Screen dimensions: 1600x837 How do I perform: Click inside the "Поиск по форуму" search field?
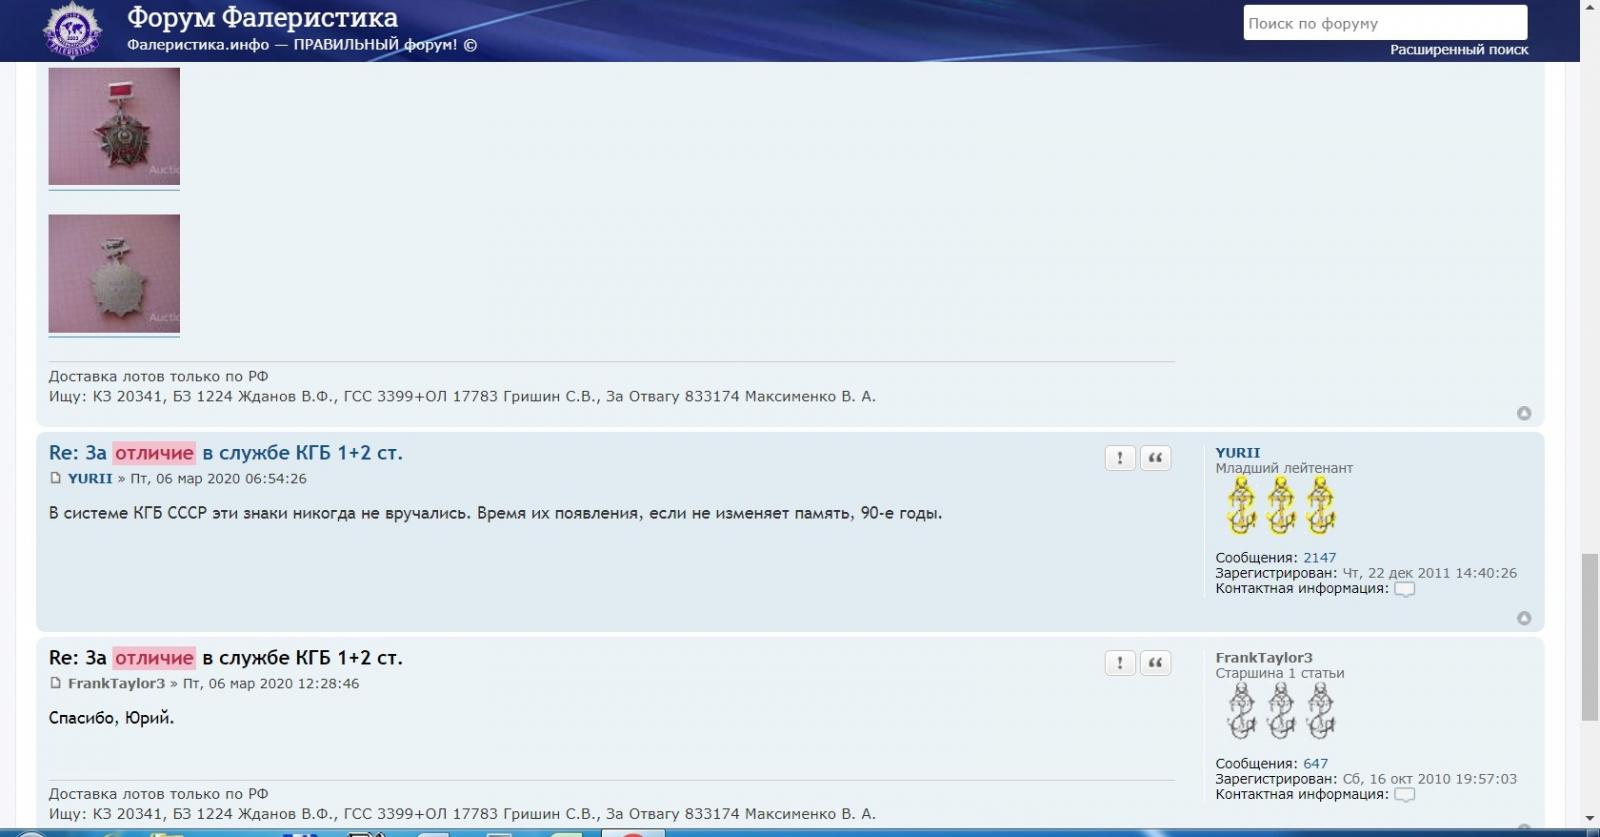click(x=1384, y=23)
